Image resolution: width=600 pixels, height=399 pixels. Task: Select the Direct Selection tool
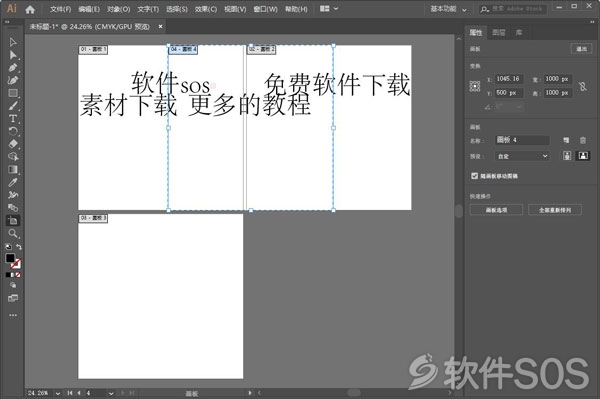pyautogui.click(x=13, y=55)
